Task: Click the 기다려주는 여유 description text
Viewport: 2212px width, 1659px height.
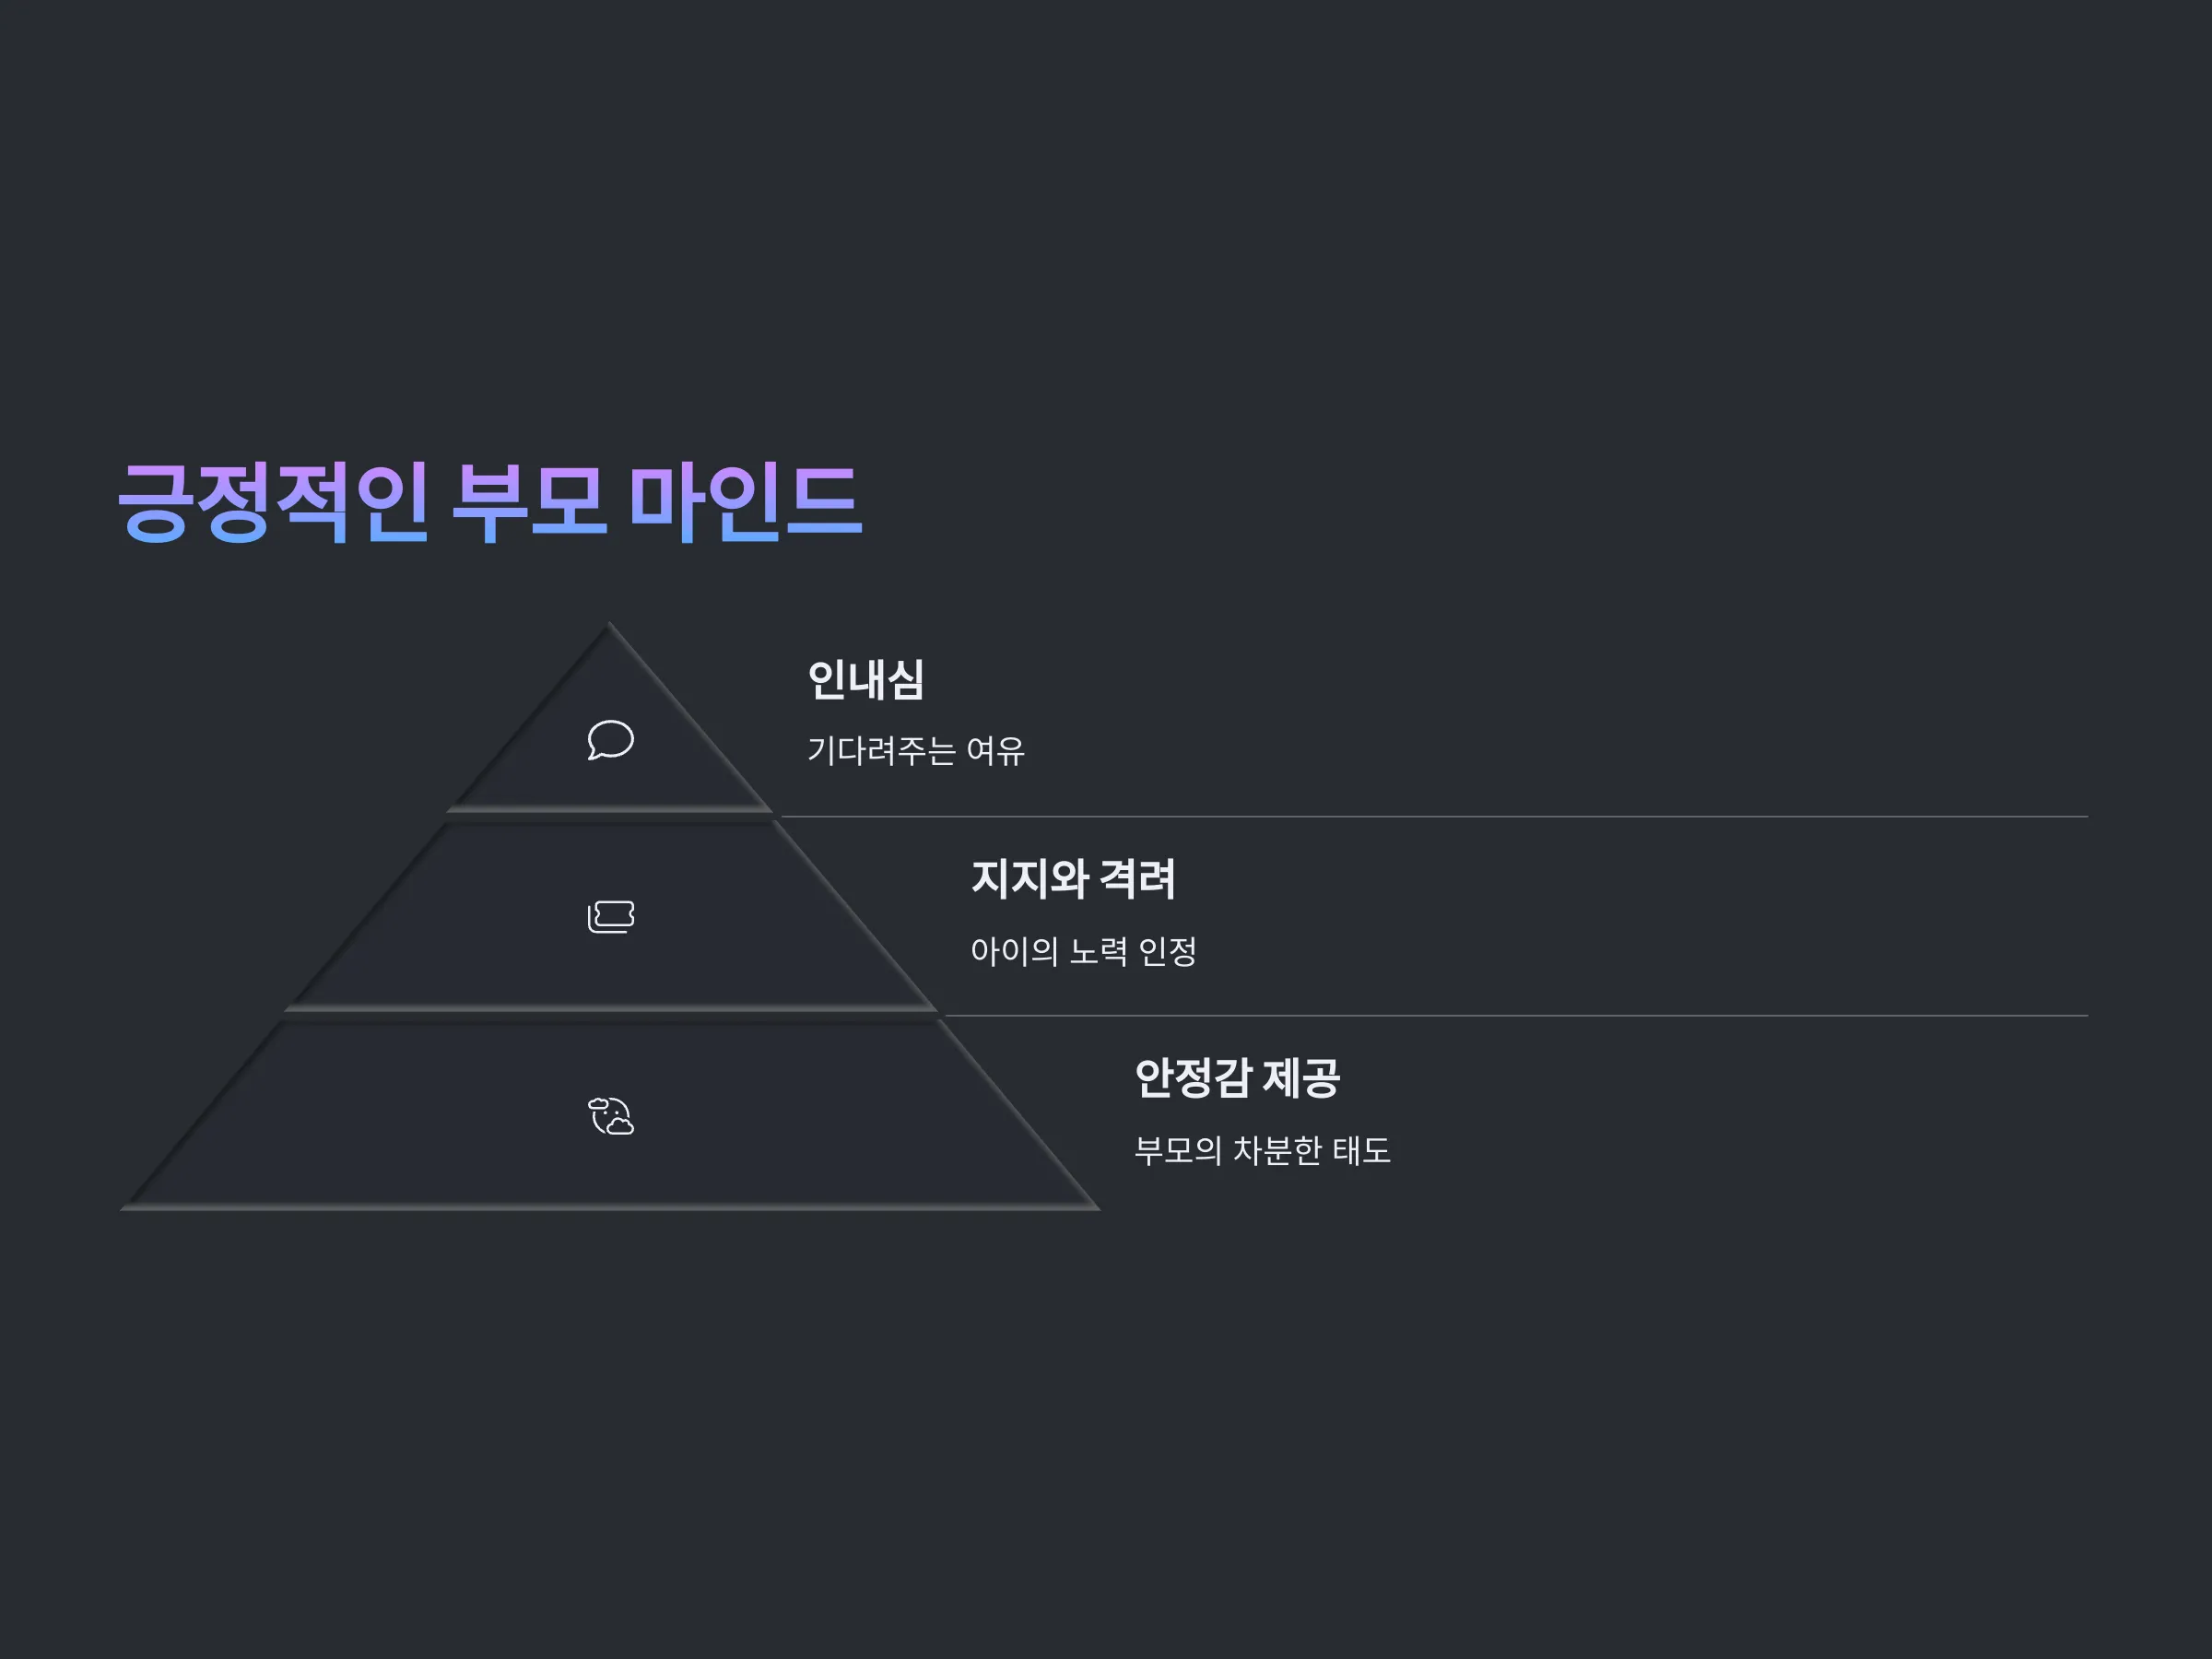Action: click(x=916, y=750)
